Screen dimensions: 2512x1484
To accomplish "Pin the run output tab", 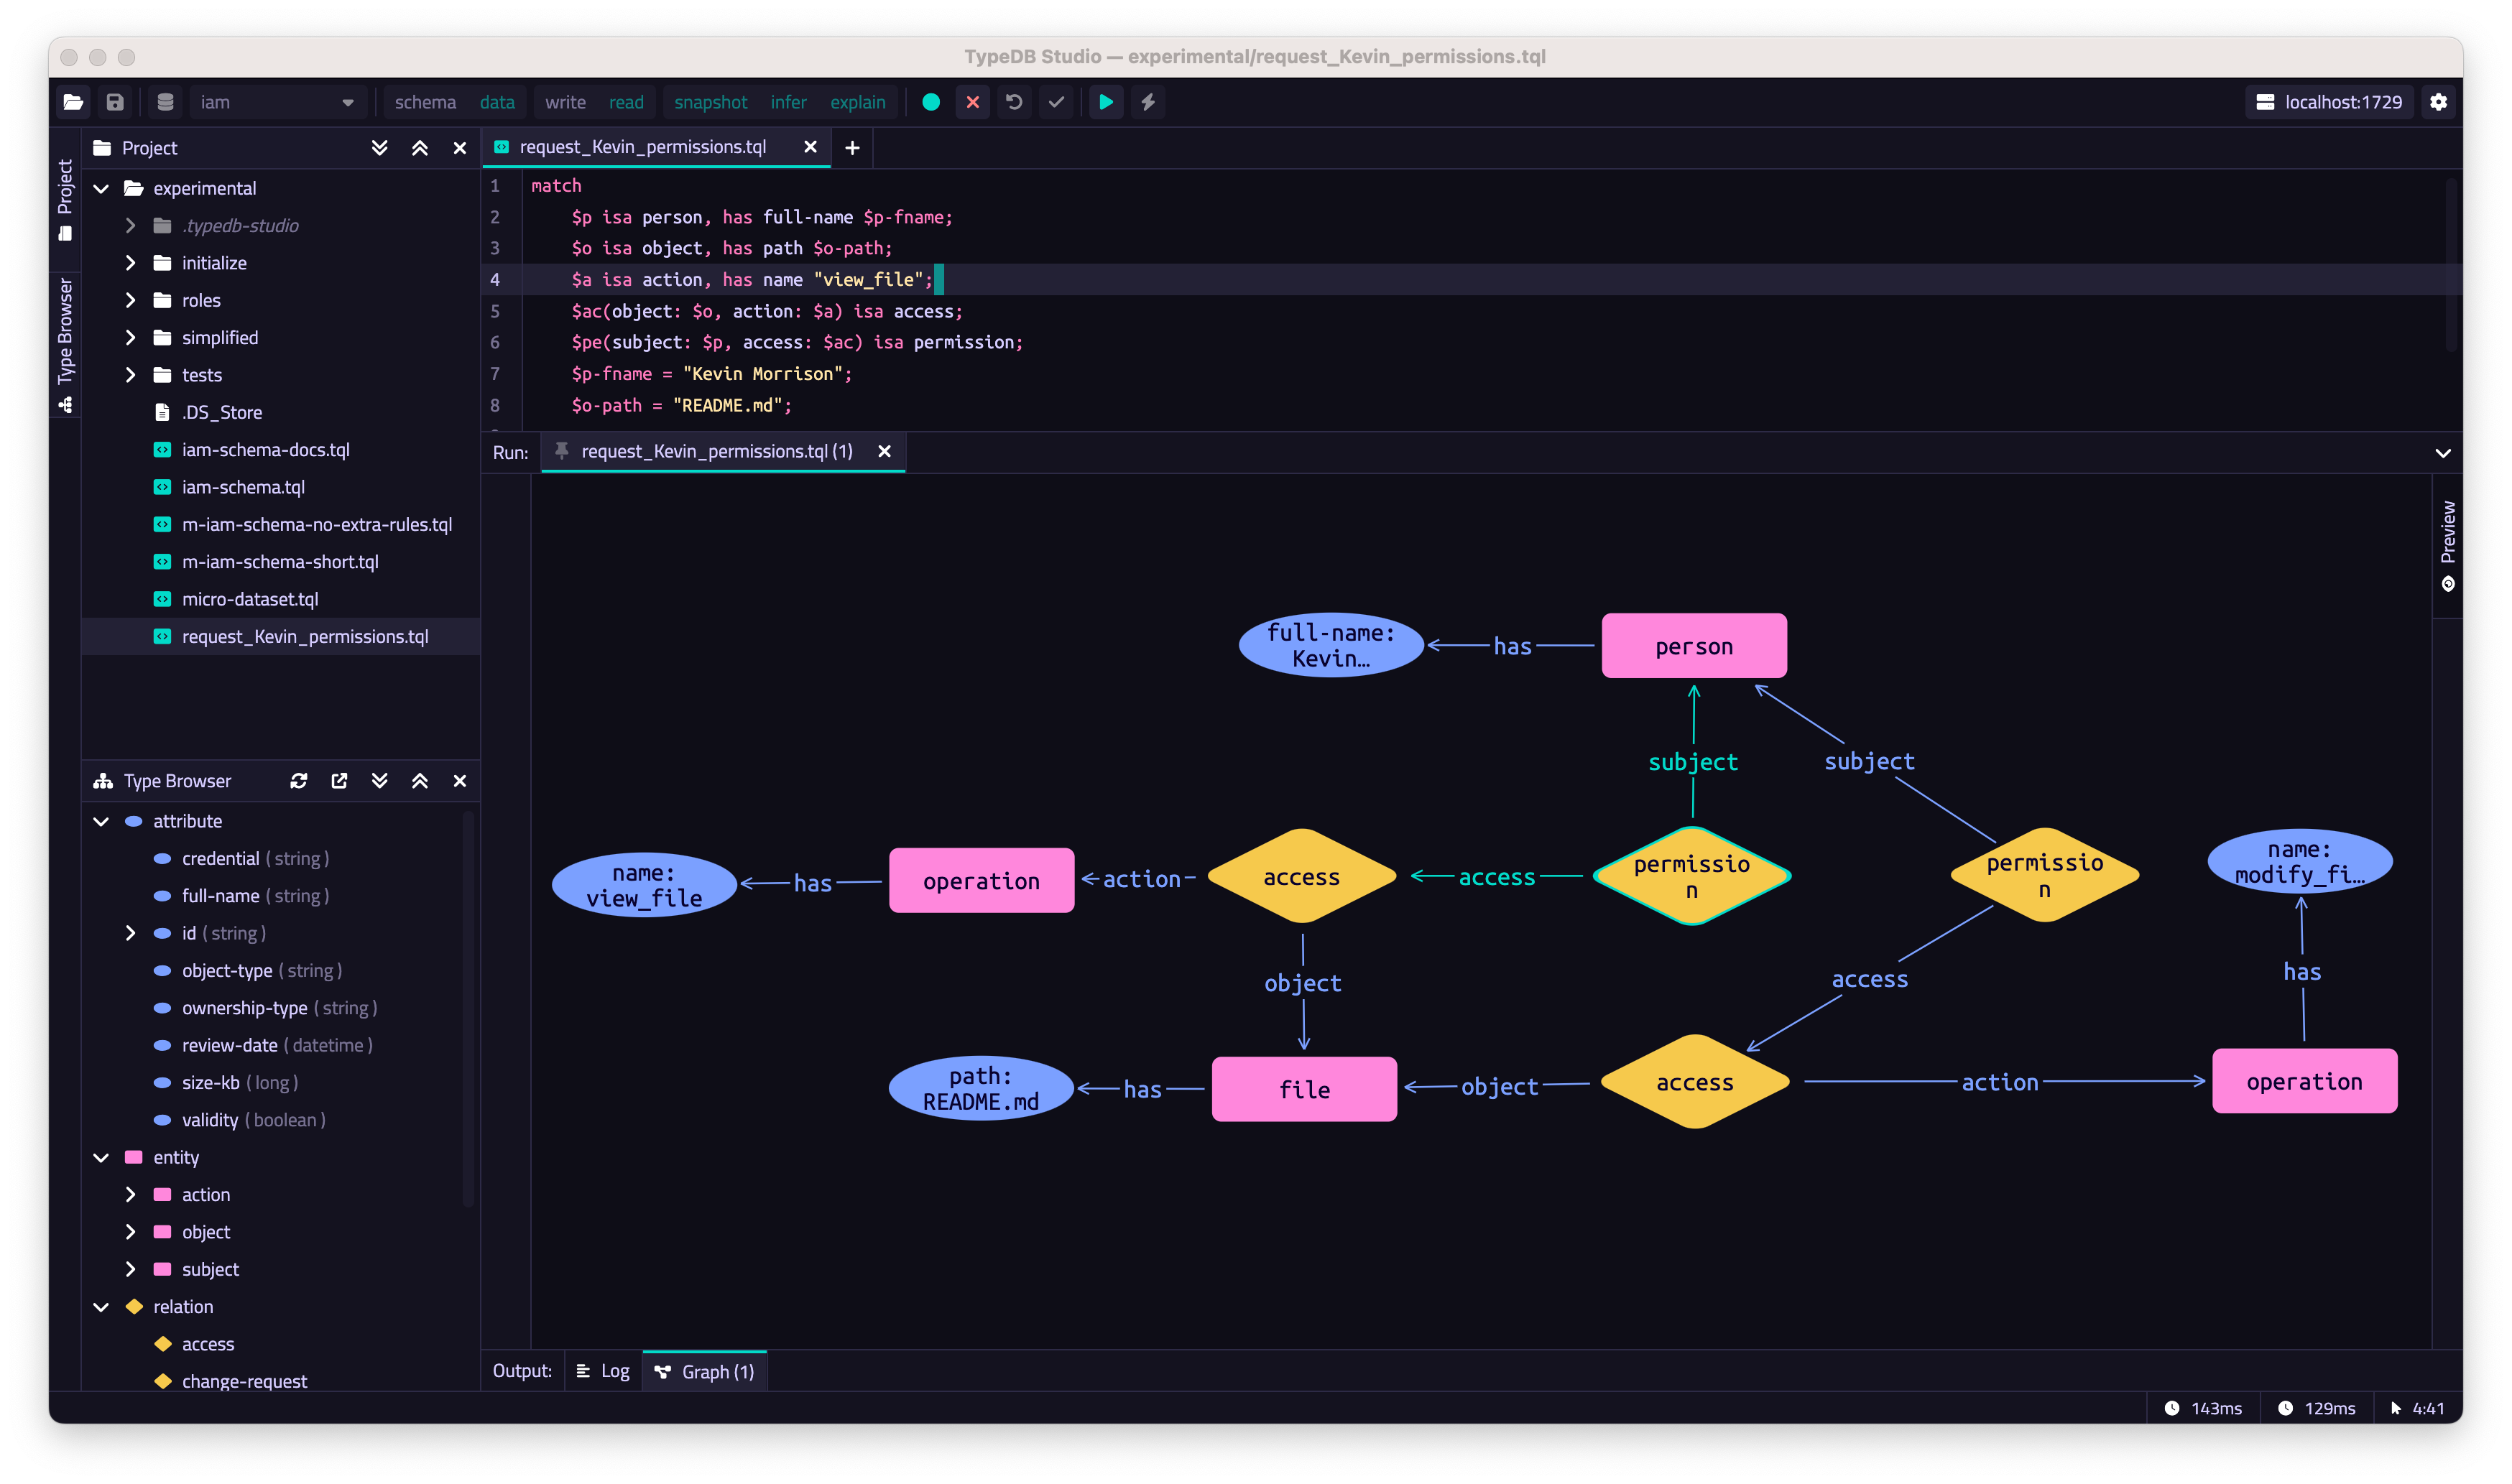I will 562,451.
